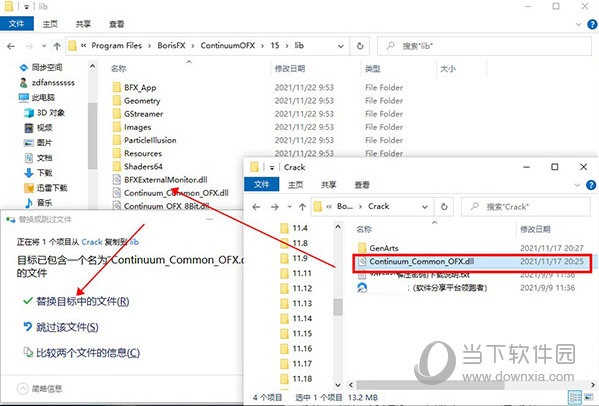Click the Crack horizontal scrollbar
Viewport: 599px width, 406px height.
point(430,385)
